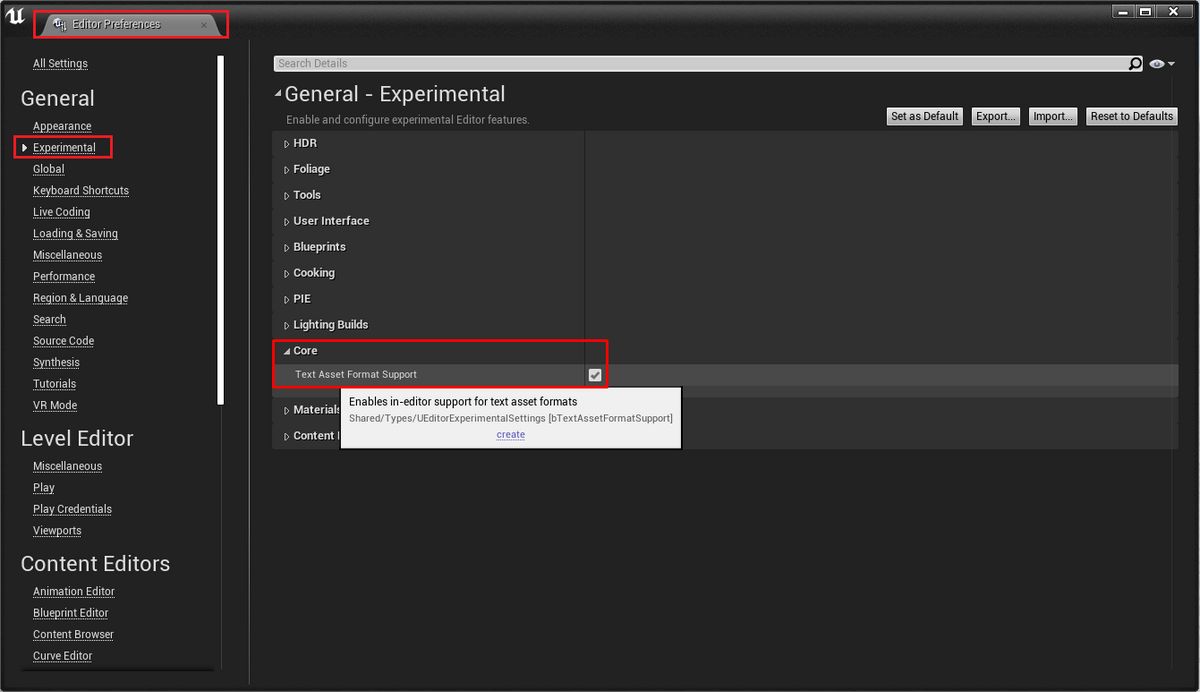Open Live Coding settings page
1200x692 pixels.
[x=61, y=212]
